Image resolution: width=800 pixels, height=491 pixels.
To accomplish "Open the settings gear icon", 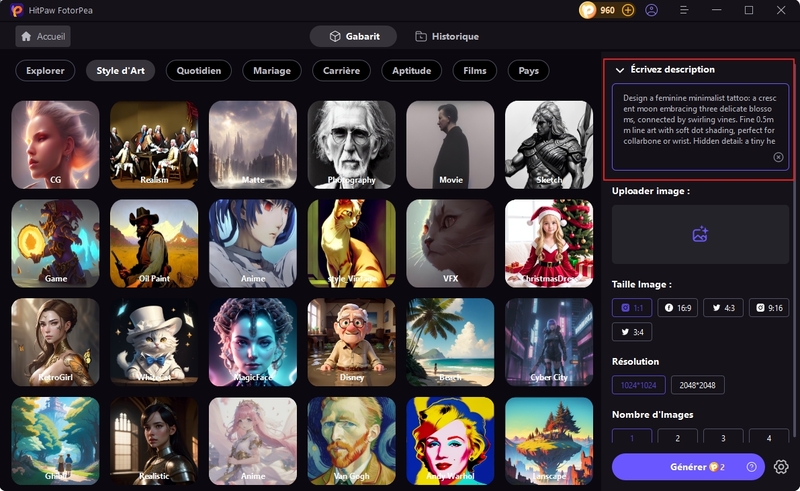I will tap(781, 467).
